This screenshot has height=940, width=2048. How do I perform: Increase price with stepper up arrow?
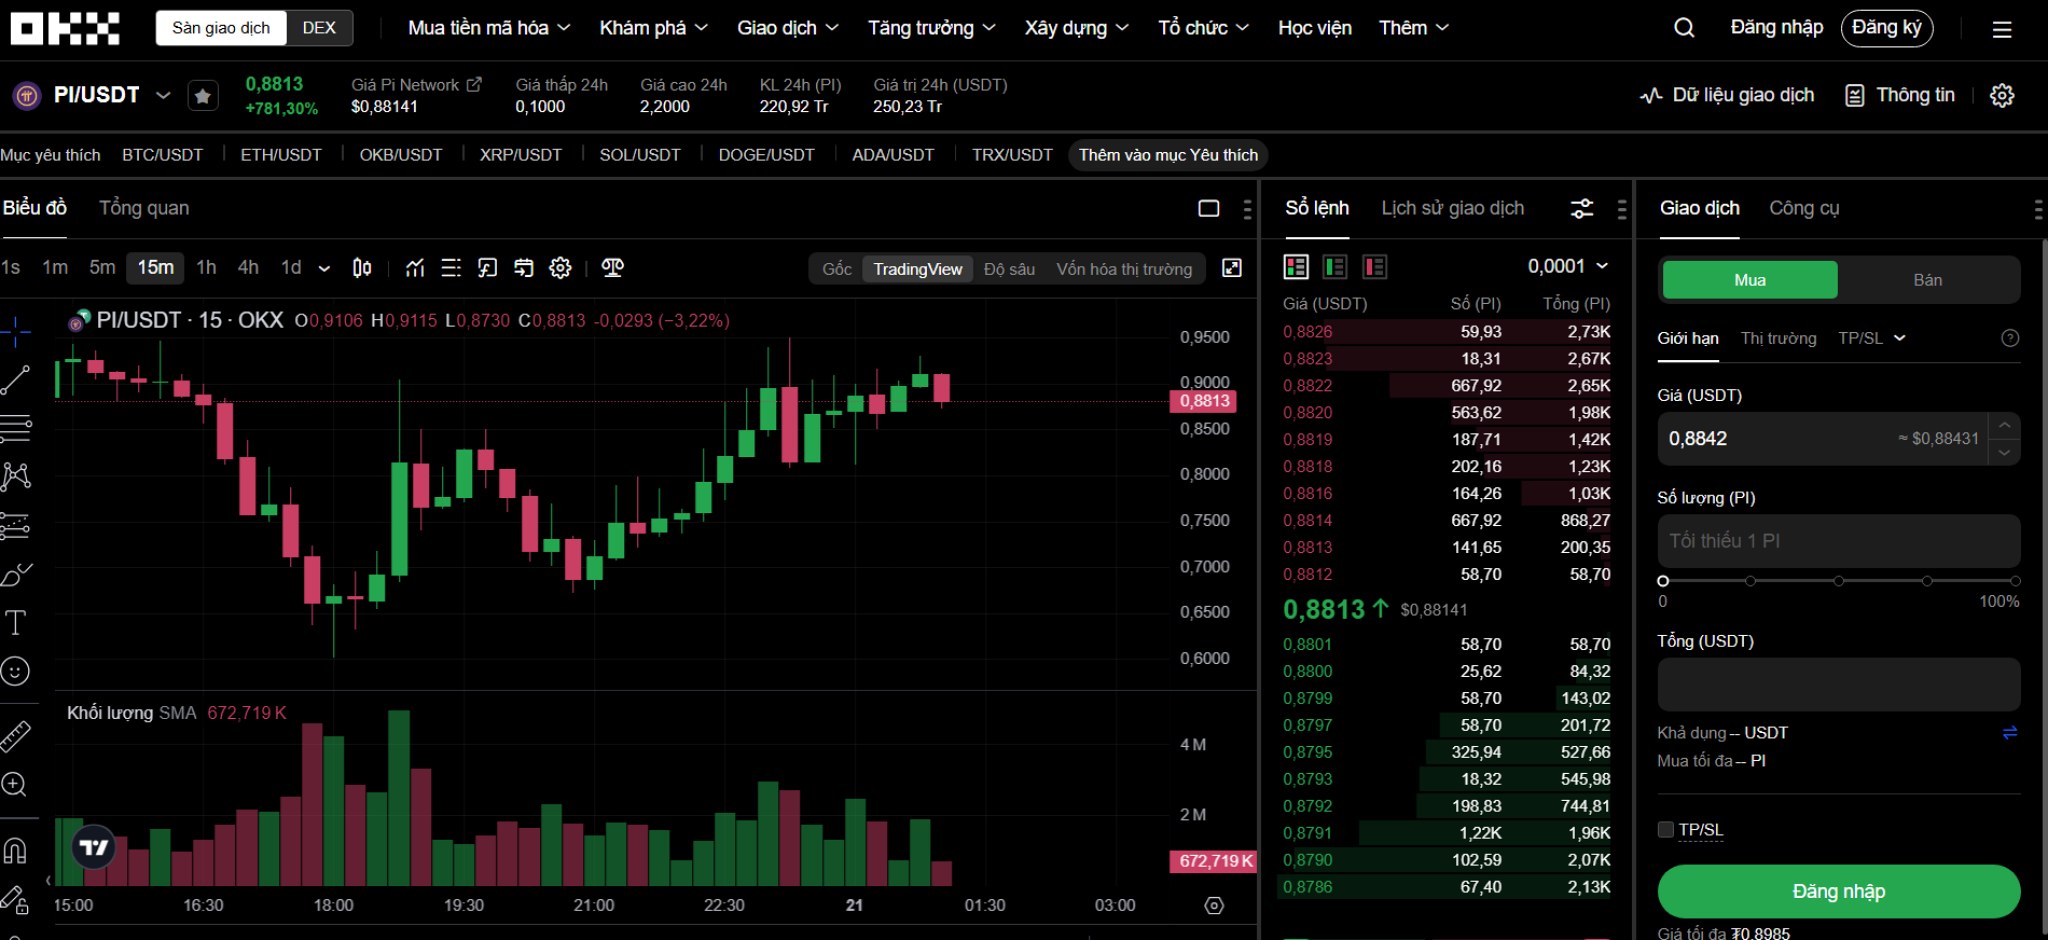[2004, 426]
